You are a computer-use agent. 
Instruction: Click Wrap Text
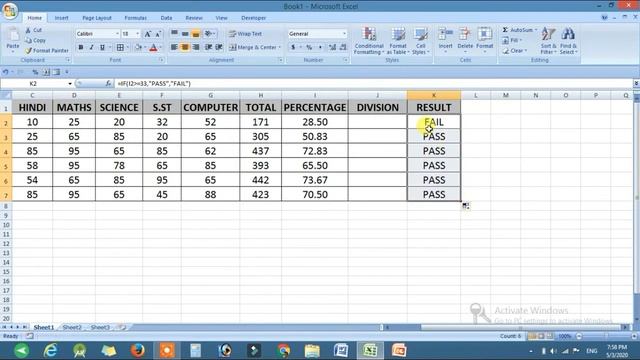[245, 33]
